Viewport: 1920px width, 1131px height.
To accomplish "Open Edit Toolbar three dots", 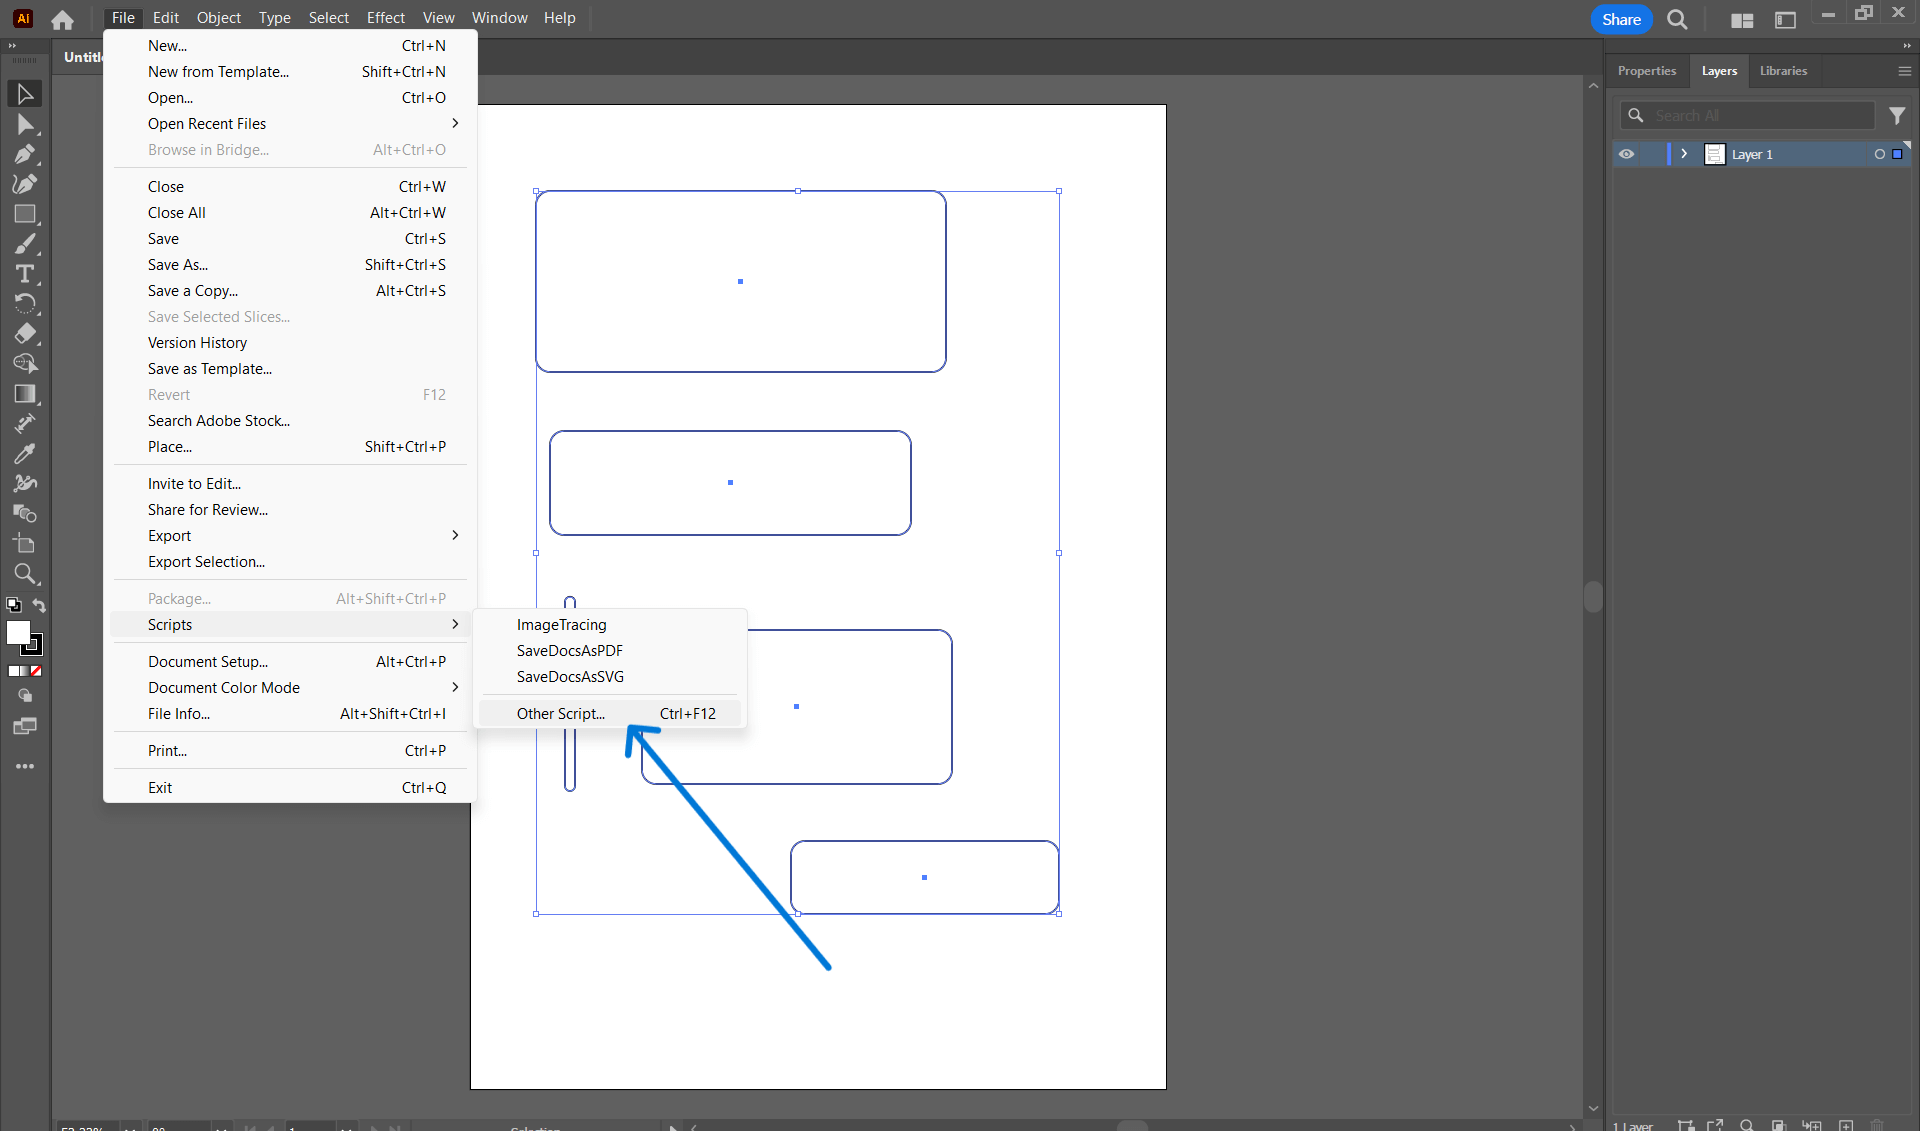I will point(25,766).
